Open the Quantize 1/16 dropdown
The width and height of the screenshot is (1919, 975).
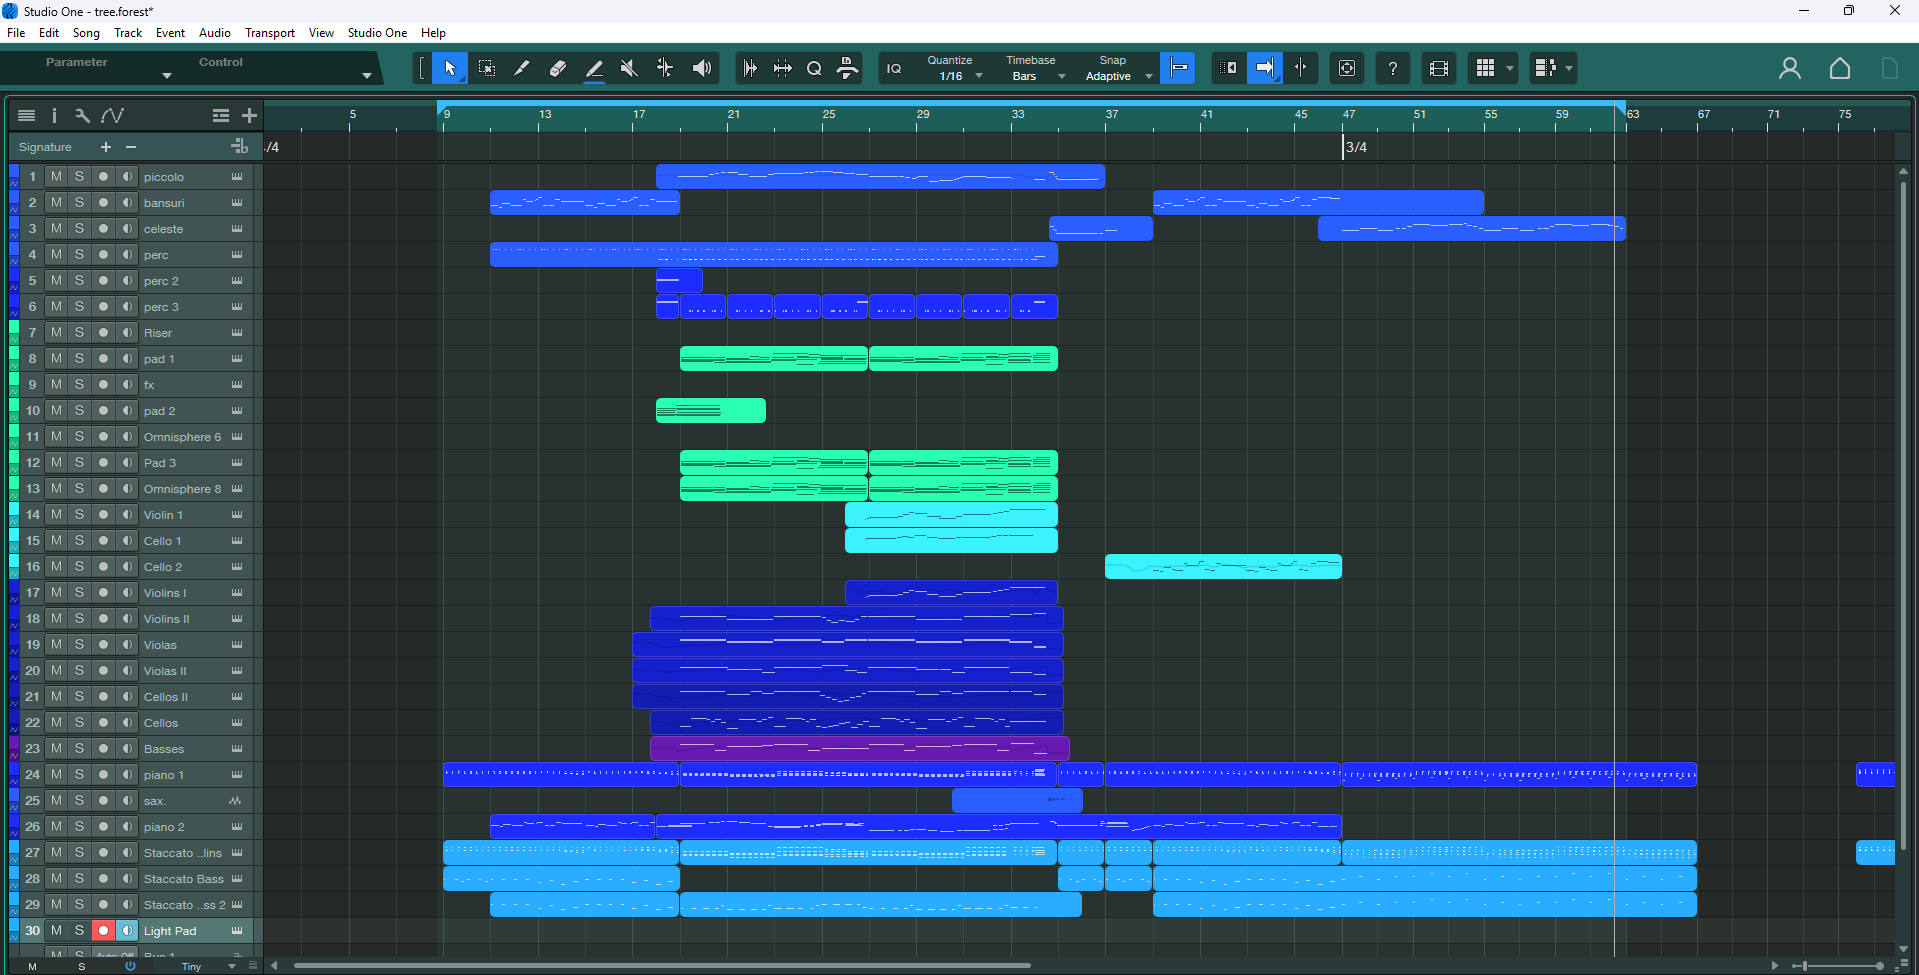pyautogui.click(x=953, y=68)
